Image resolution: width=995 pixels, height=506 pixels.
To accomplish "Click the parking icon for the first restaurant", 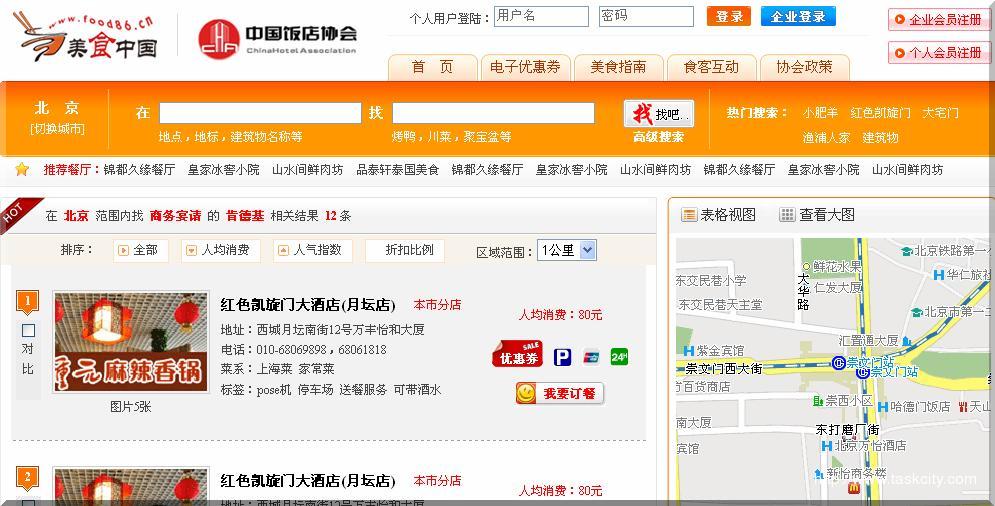I will point(563,357).
